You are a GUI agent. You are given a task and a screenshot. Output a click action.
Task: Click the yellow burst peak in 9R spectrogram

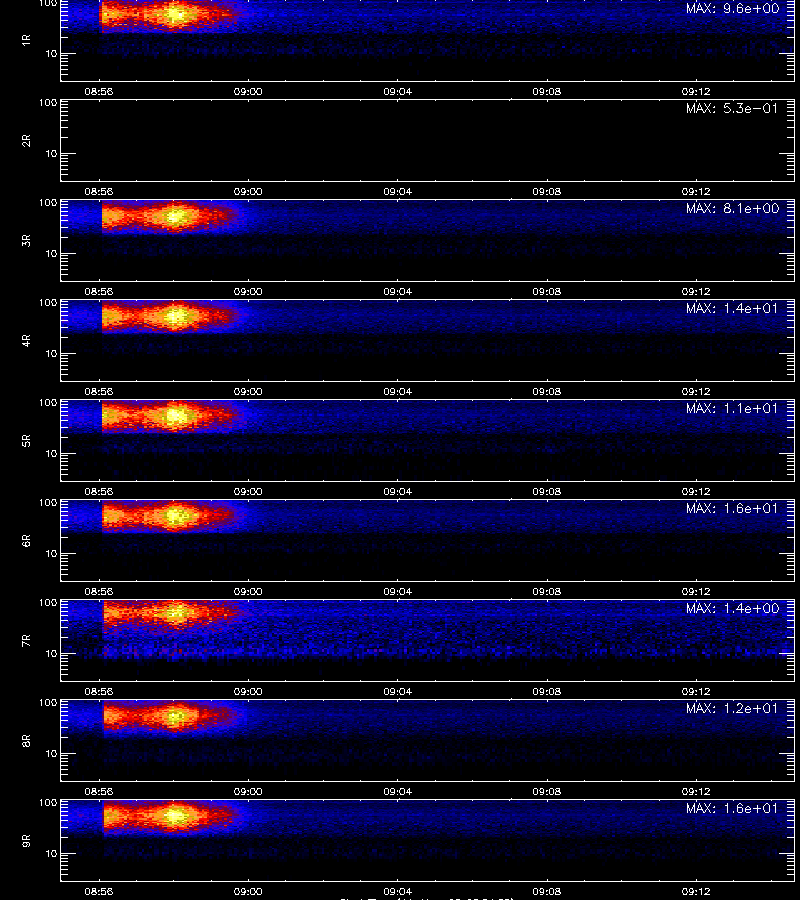[176, 816]
